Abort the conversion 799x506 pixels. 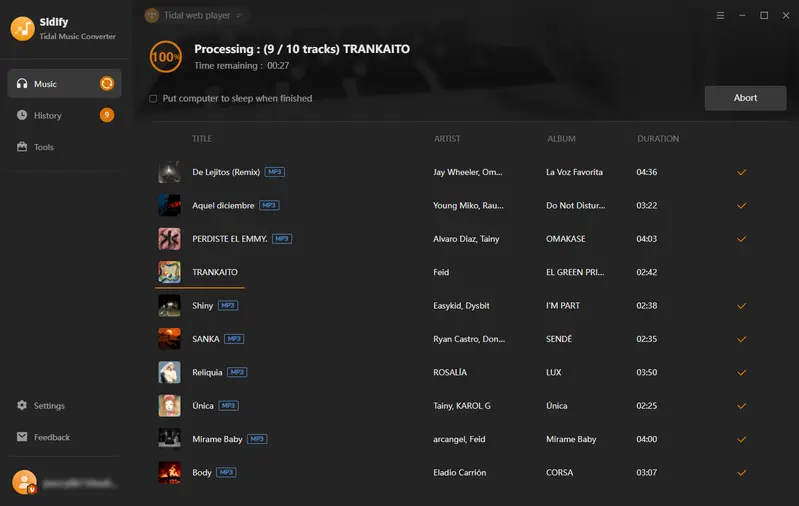click(745, 98)
